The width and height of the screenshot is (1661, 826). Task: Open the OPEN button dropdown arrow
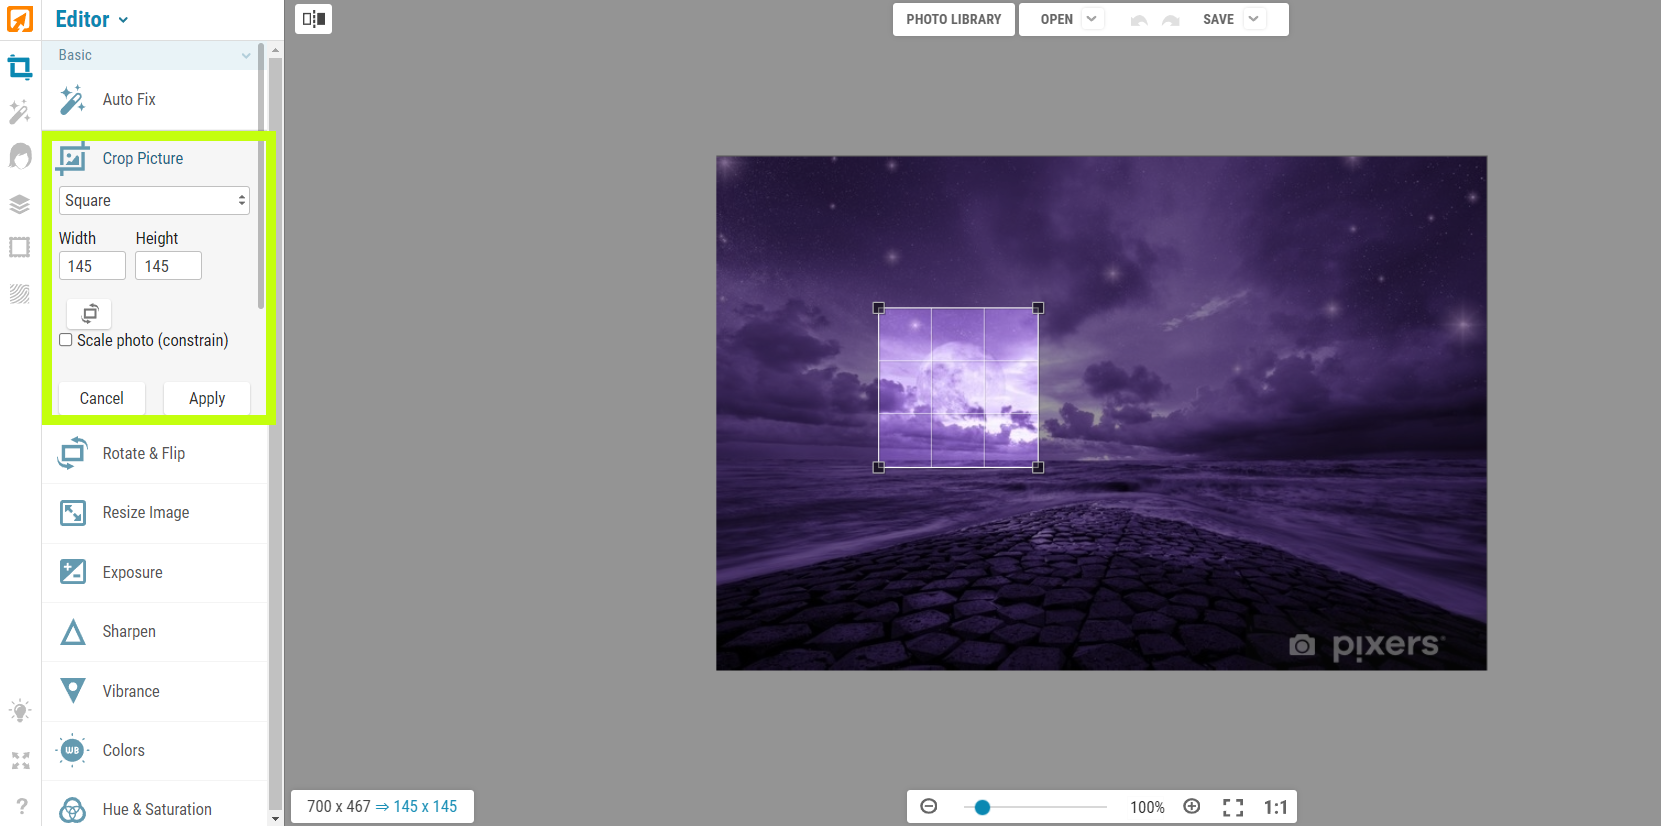(1091, 19)
